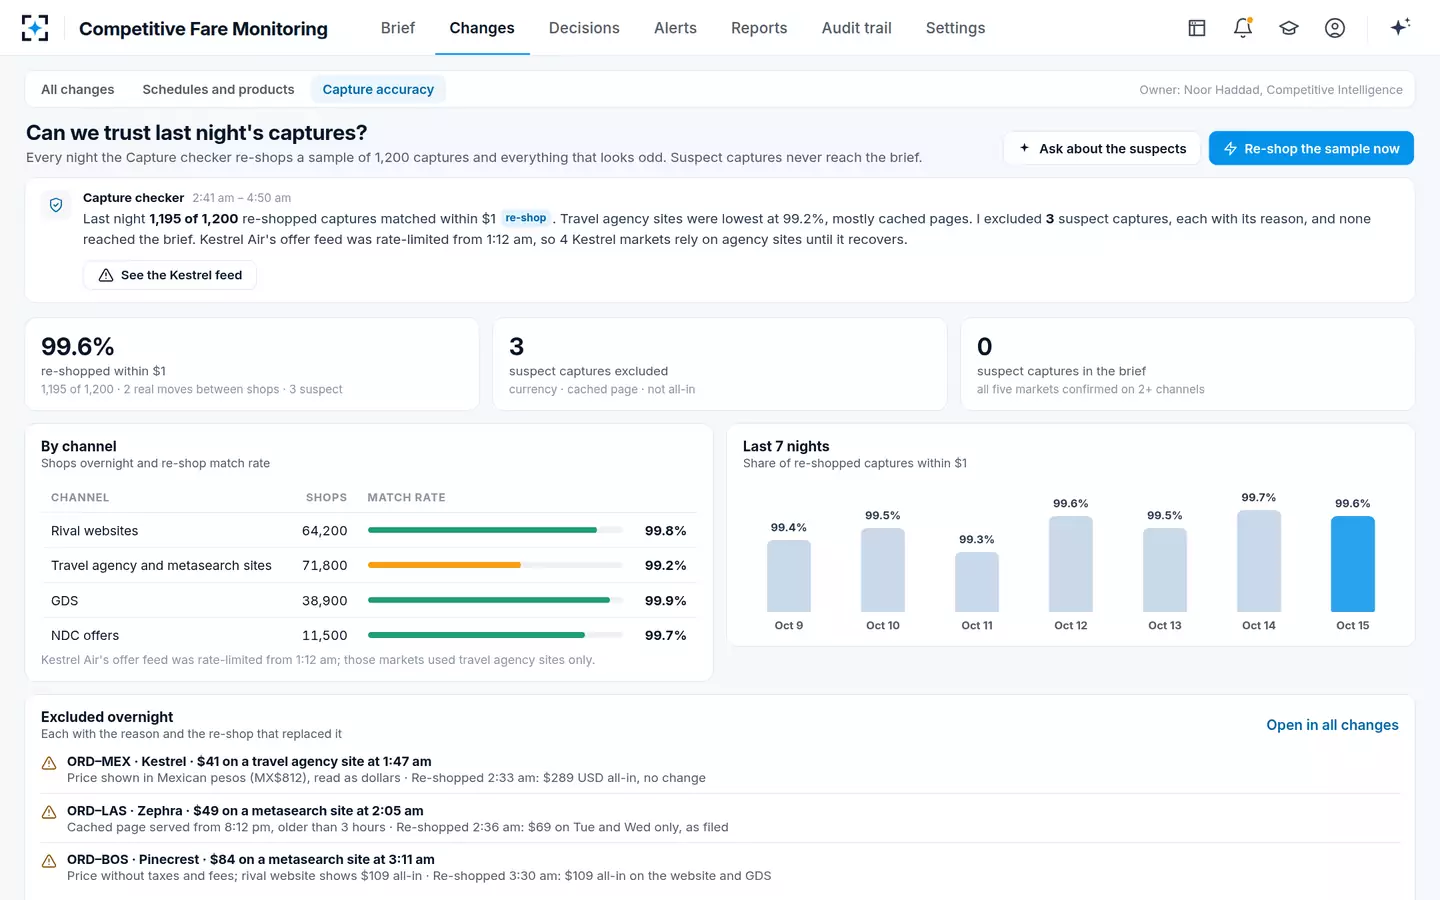Click warning icon beside ORD–BOS Pinecrest

49,861
